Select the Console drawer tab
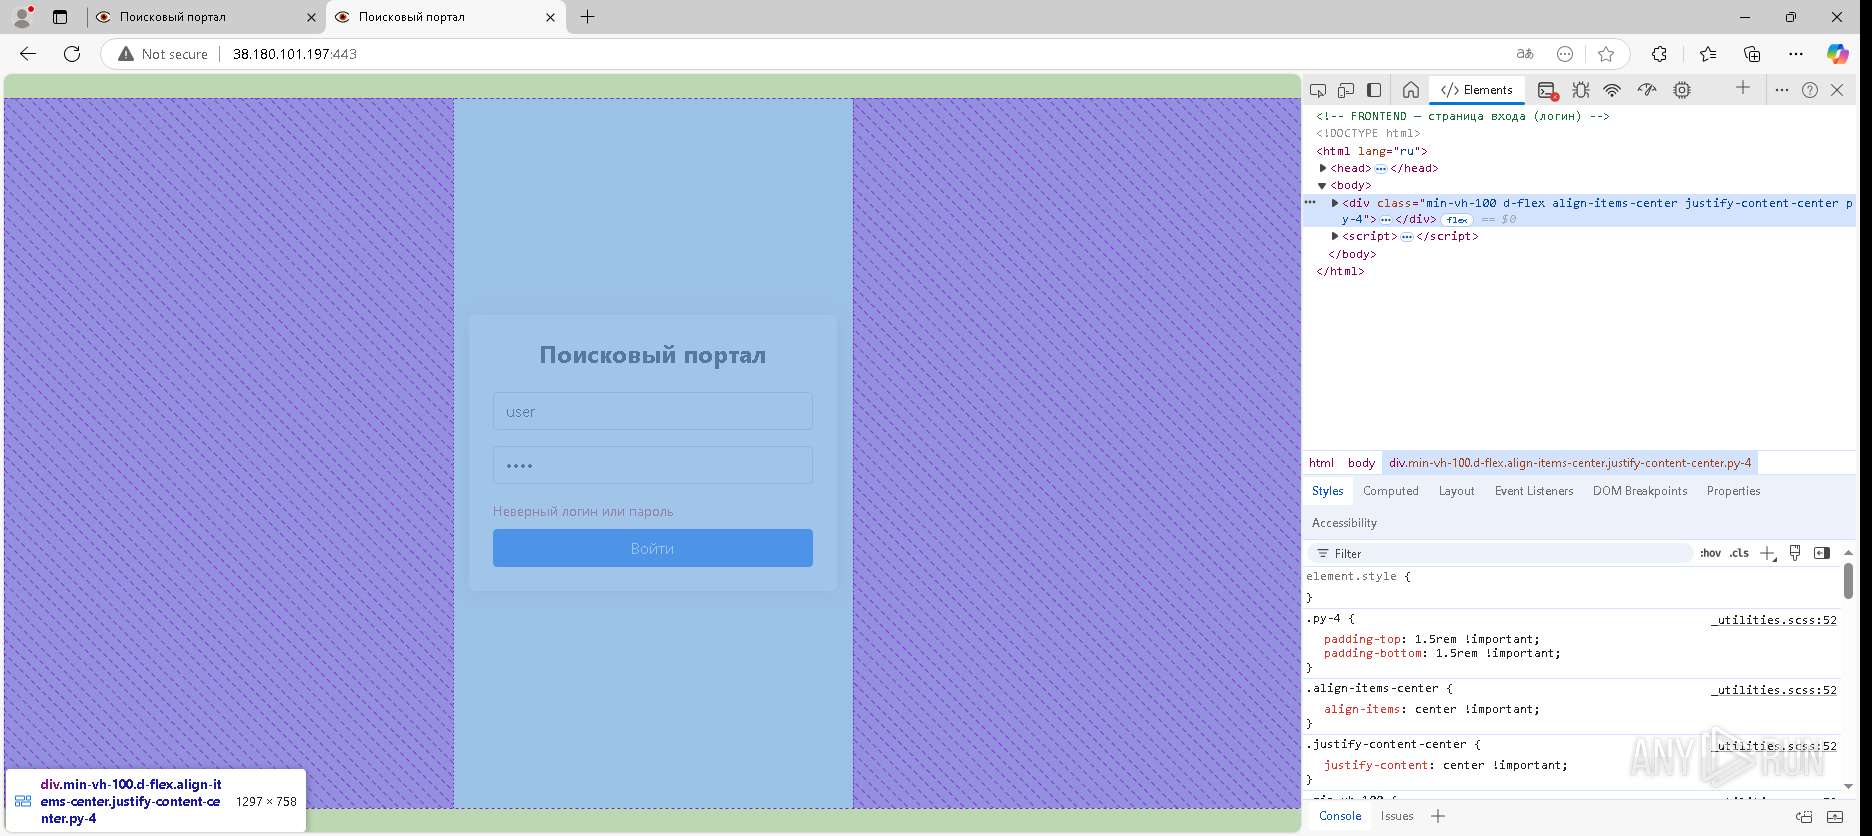The image size is (1872, 836). click(x=1340, y=816)
